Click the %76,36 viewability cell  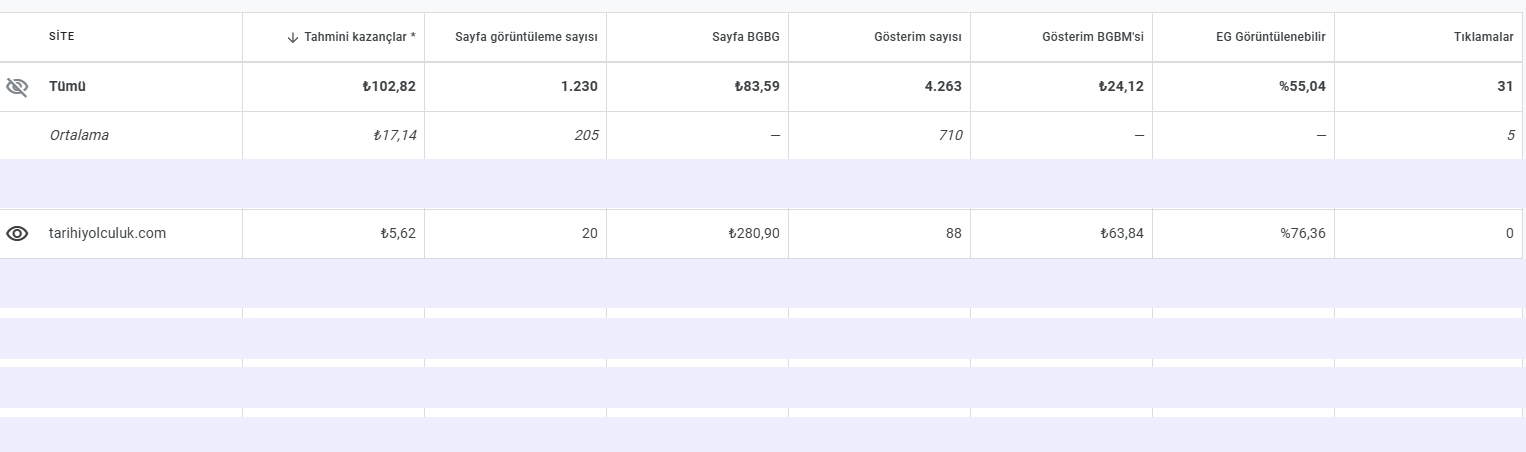[x=1303, y=233]
